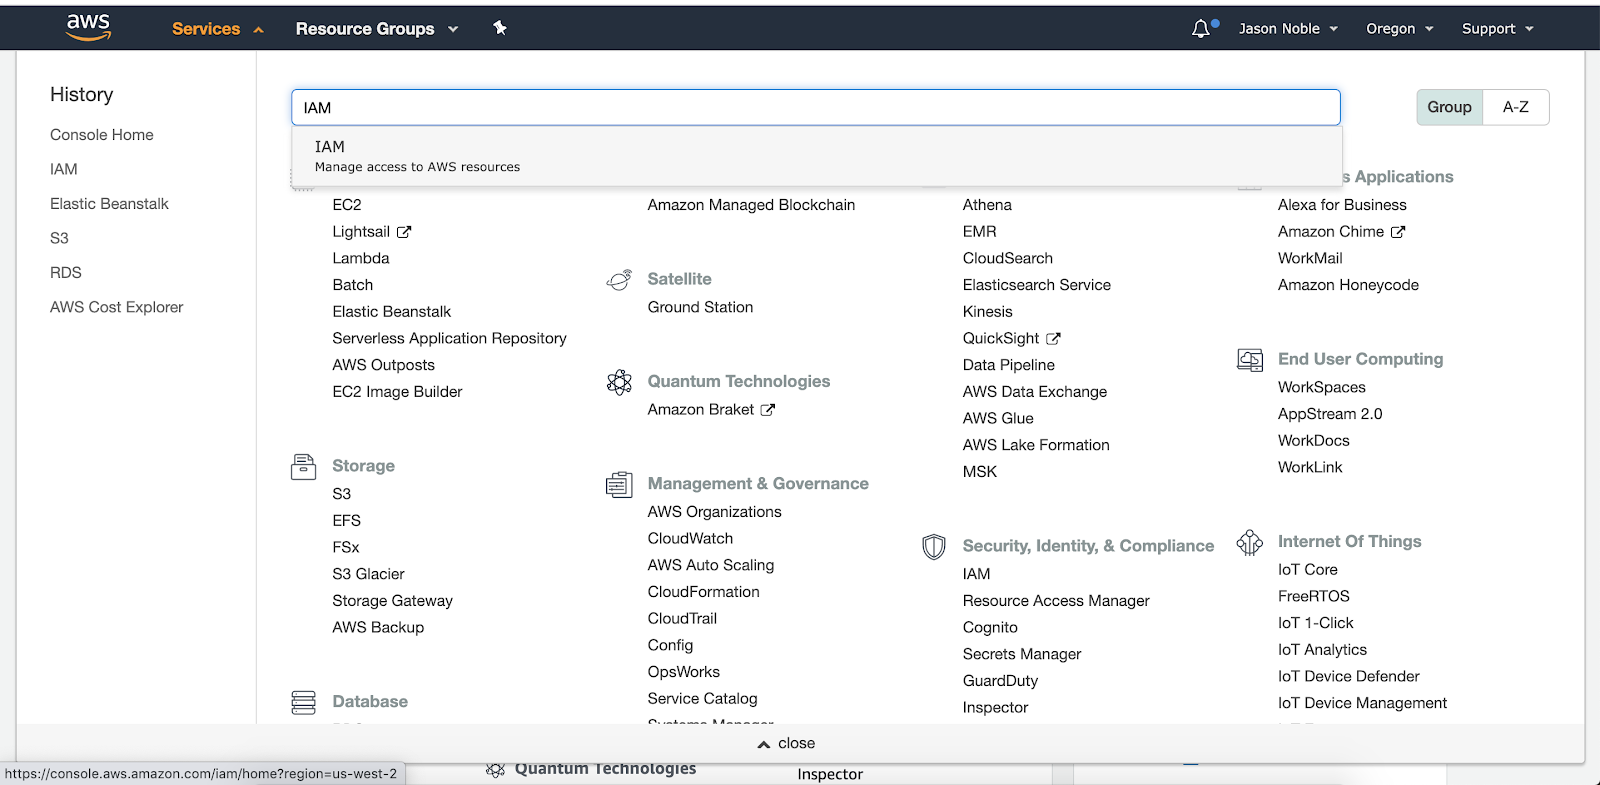The width and height of the screenshot is (1600, 785).
Task: Open IAM from History list
Action: (64, 170)
